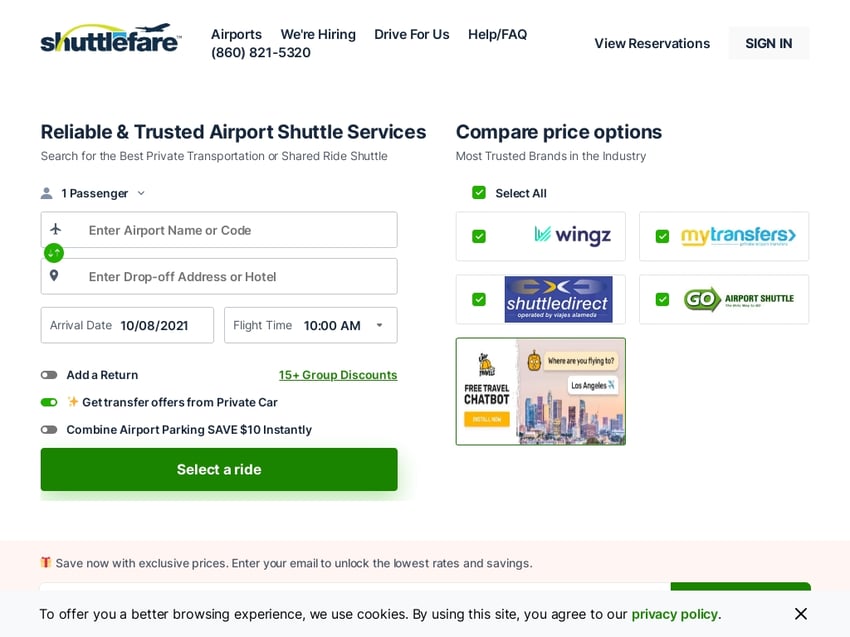
Task: Dismiss the cookie notice banner
Action: click(x=800, y=614)
